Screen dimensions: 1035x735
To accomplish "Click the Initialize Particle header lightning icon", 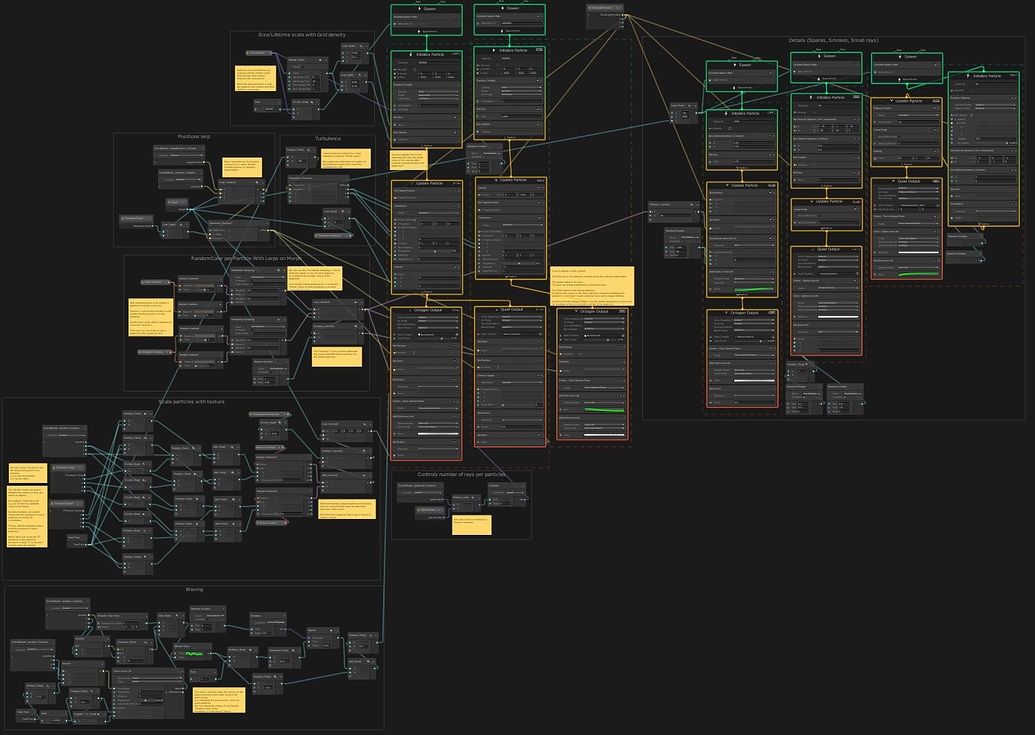I will pos(410,54).
